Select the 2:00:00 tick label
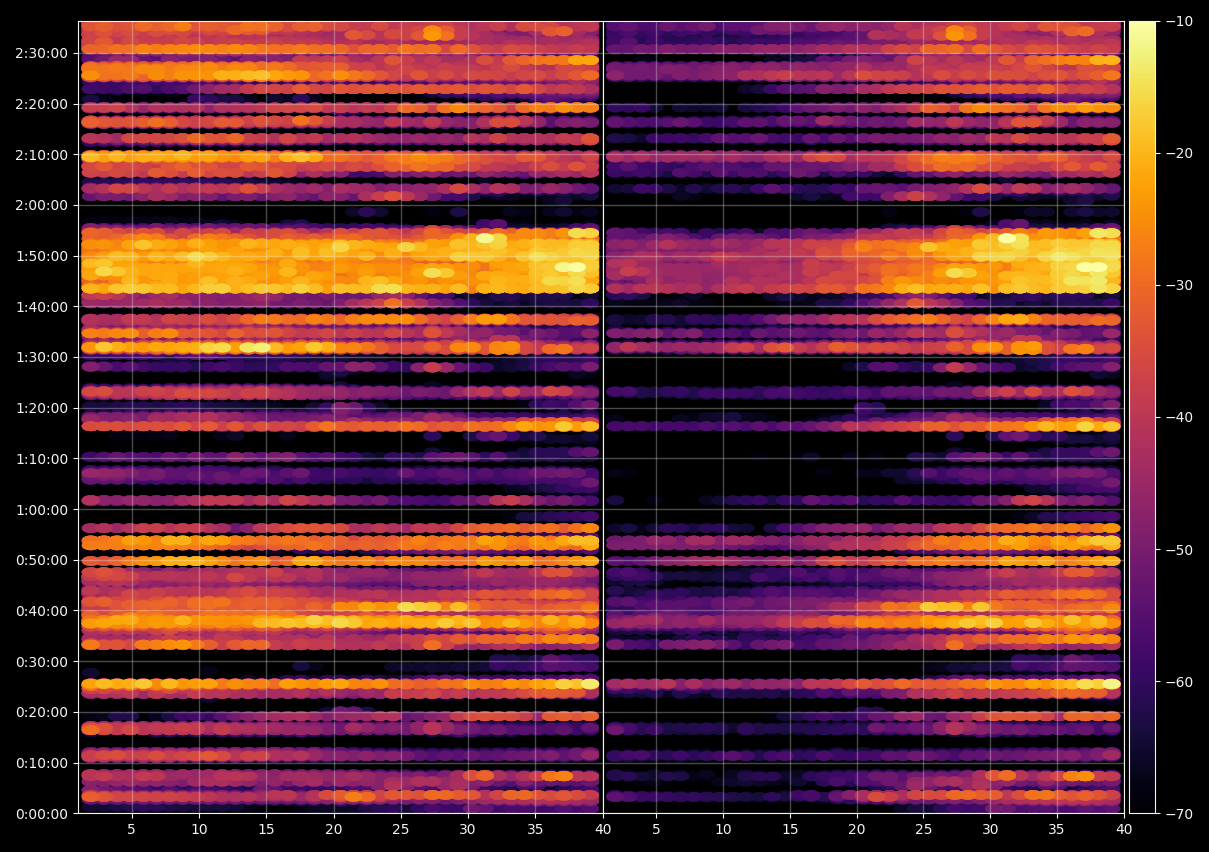The height and width of the screenshot is (852, 1209). point(42,205)
